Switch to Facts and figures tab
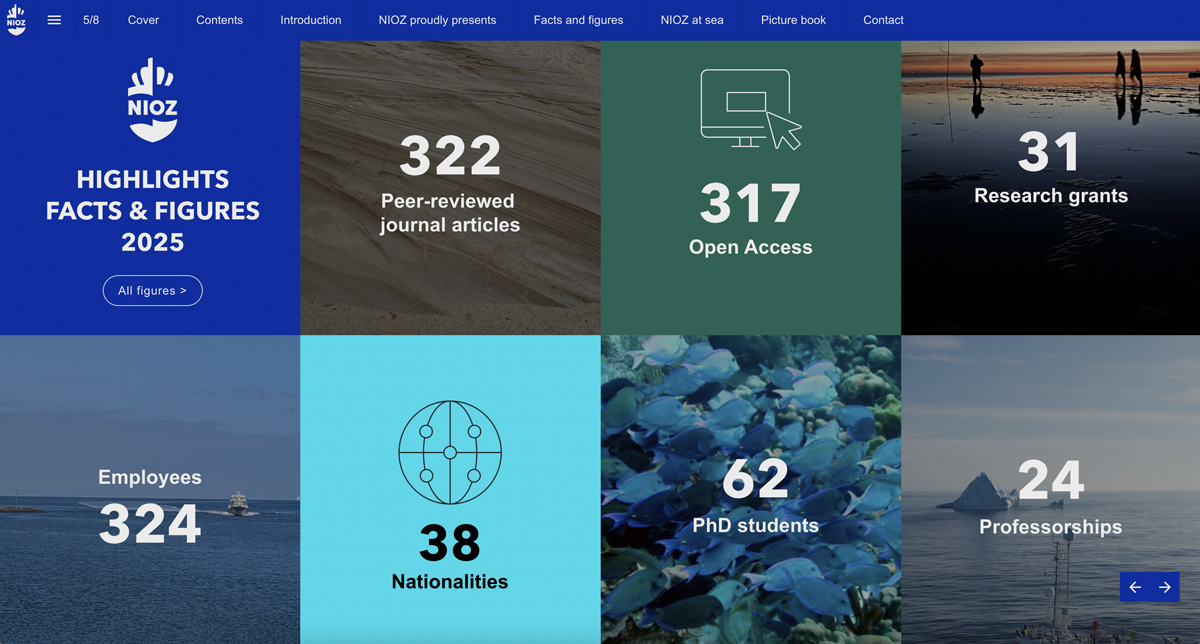This screenshot has width=1200, height=644. (578, 20)
